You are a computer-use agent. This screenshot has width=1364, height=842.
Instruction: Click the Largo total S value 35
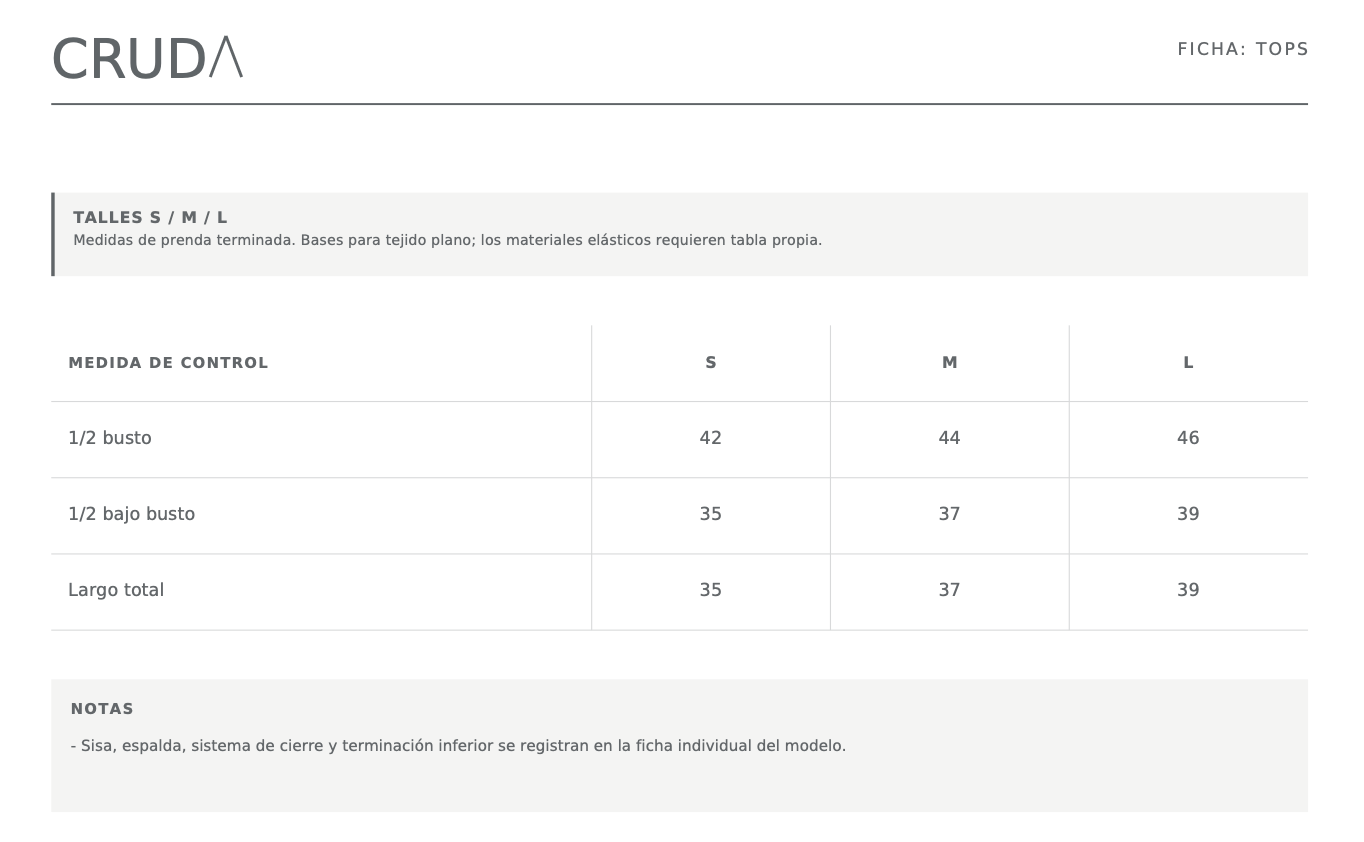point(711,590)
